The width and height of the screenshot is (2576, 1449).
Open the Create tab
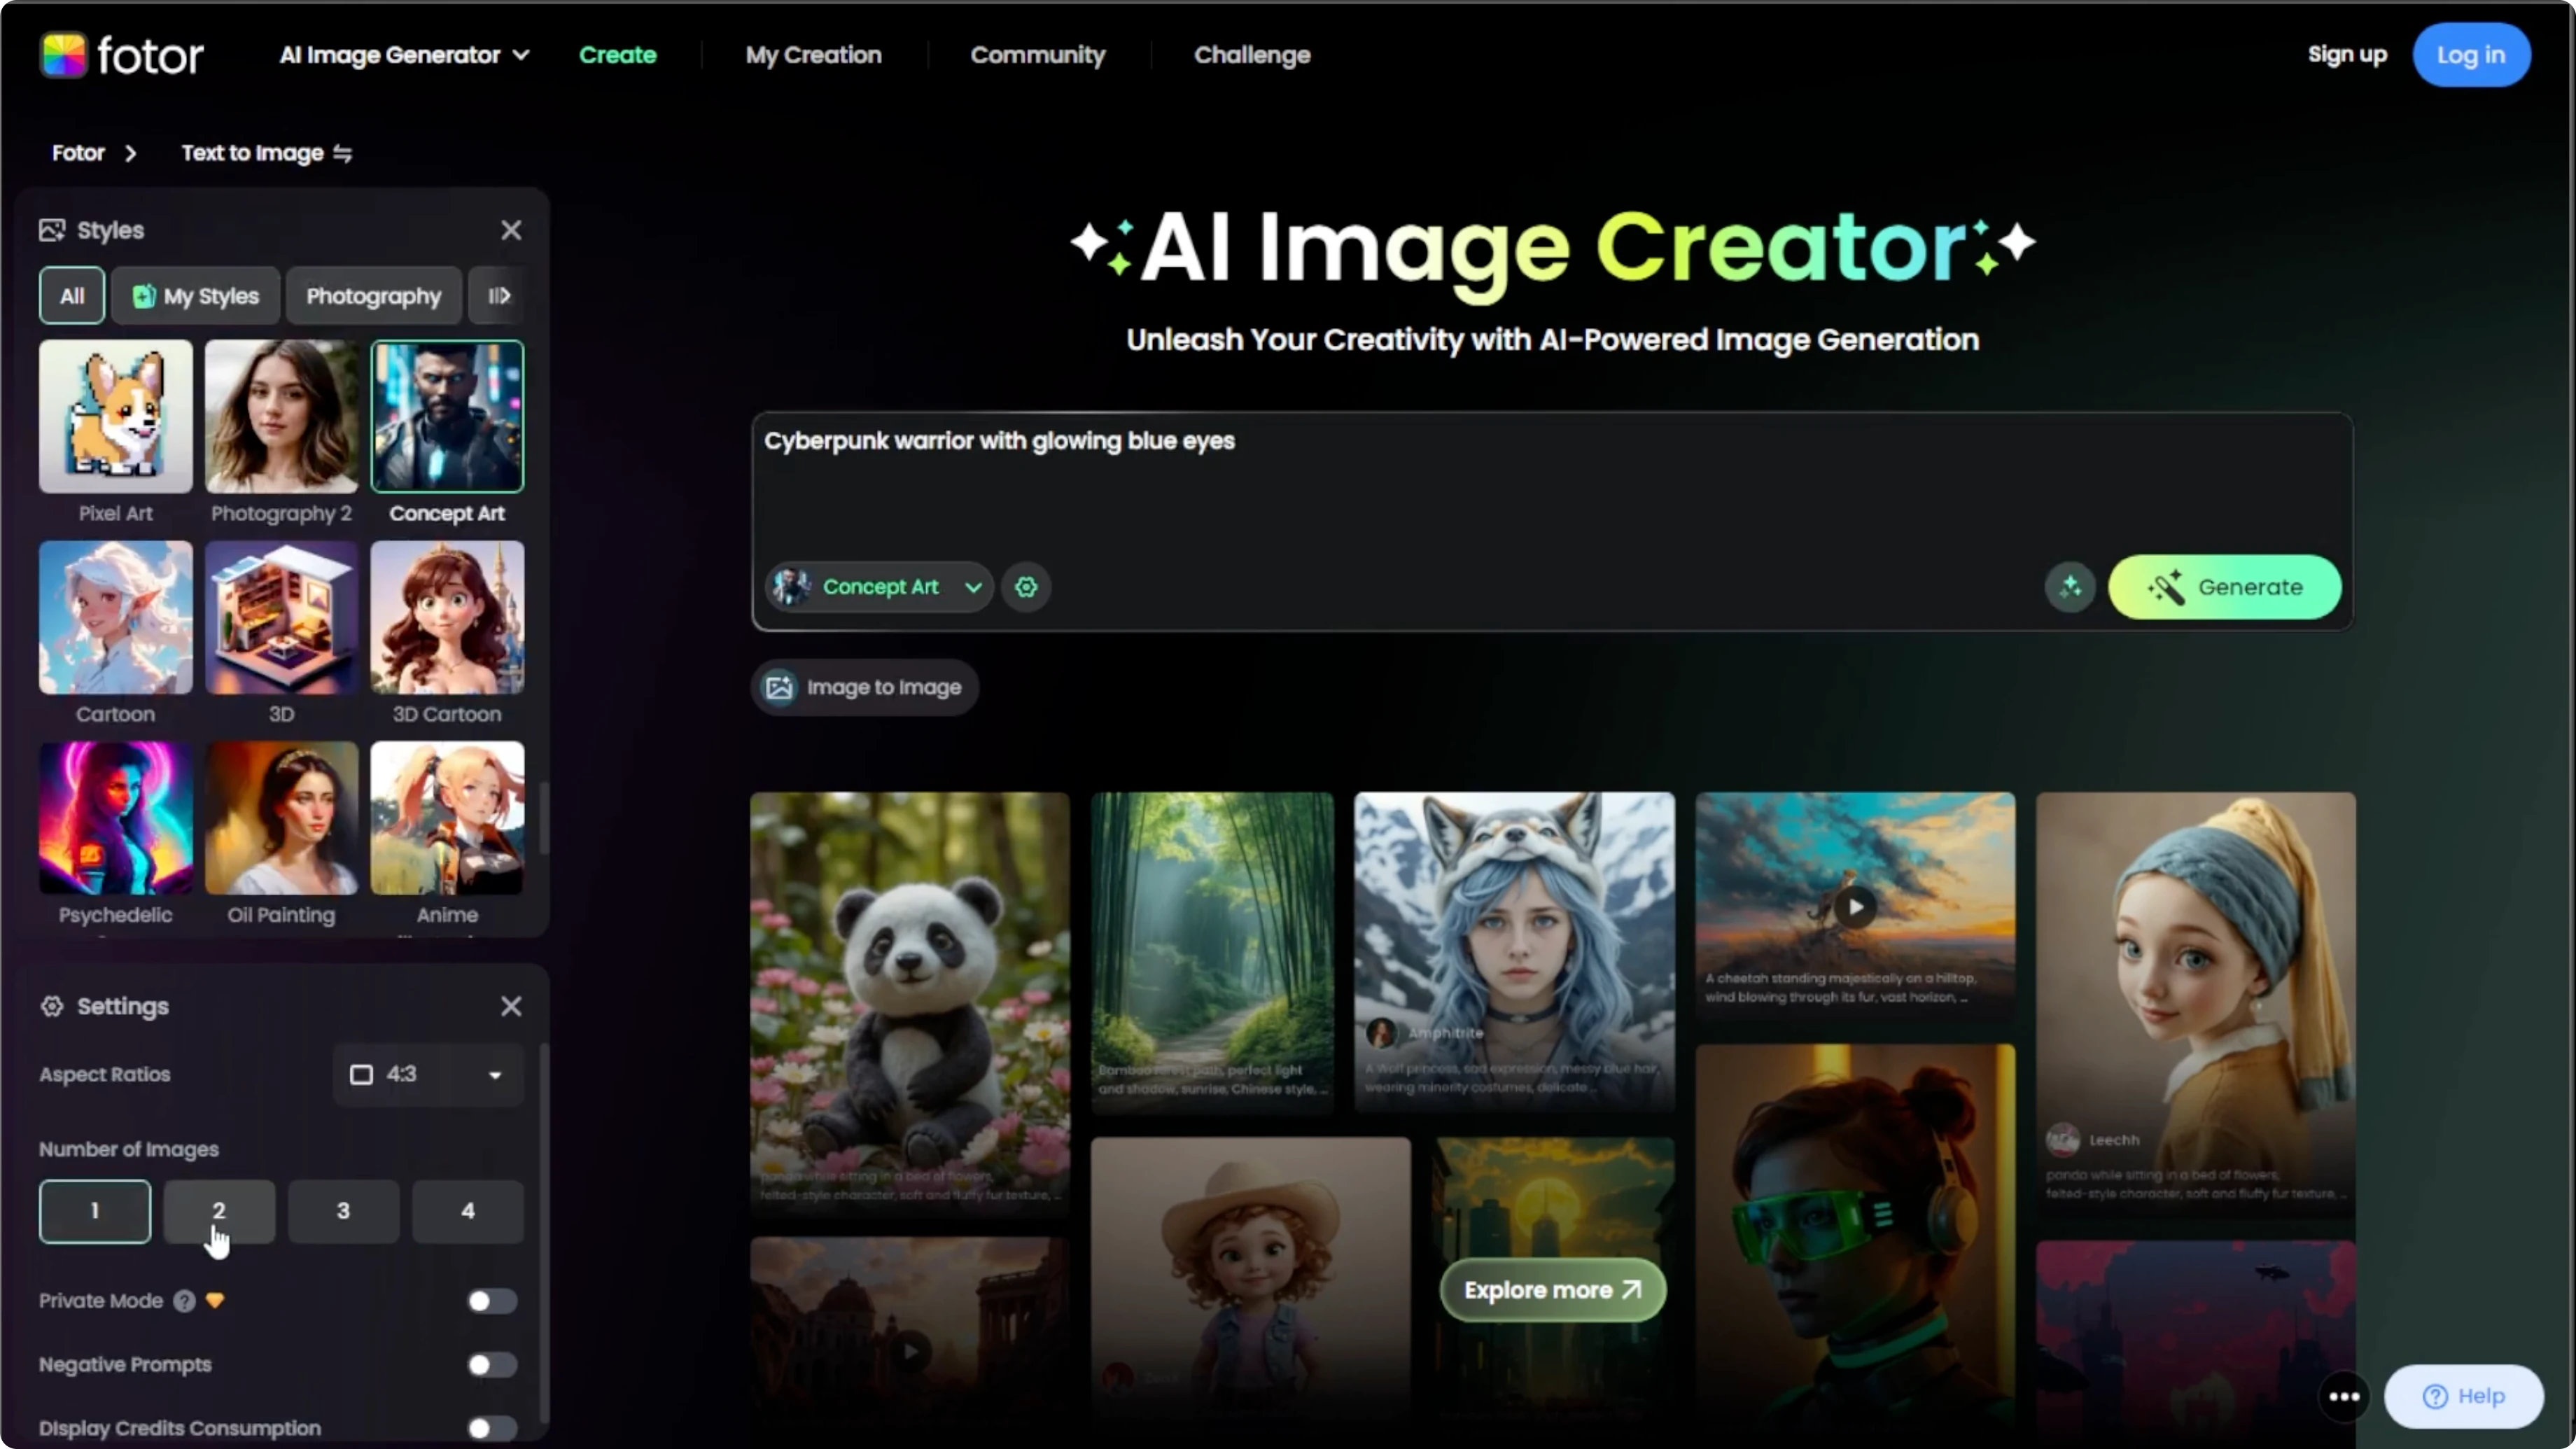(x=617, y=55)
